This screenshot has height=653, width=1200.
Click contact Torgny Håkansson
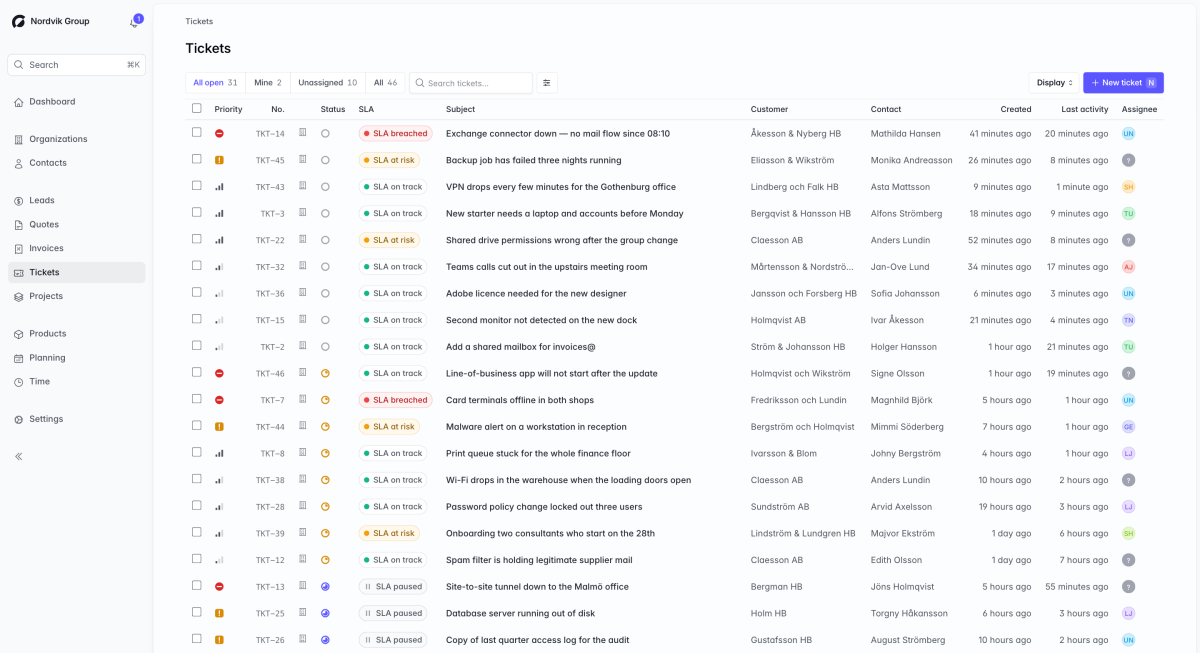[x=909, y=613]
